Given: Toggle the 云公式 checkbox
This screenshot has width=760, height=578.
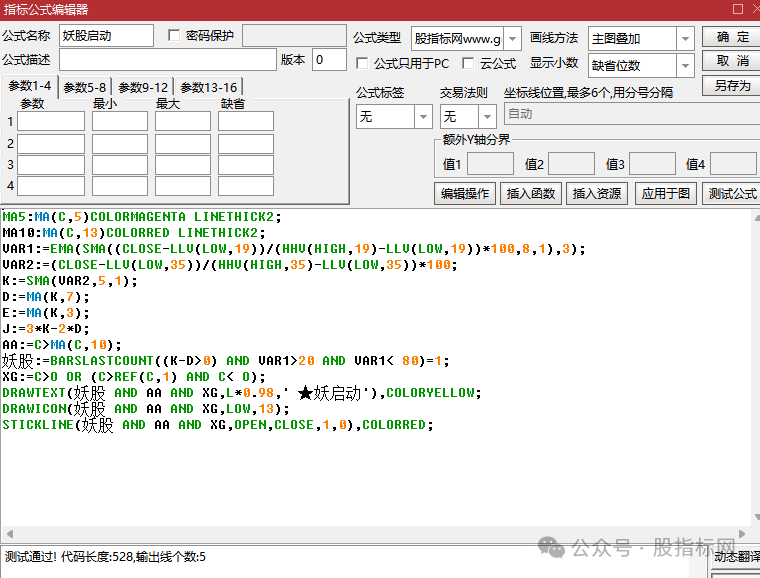Looking at the screenshot, I should point(468,63).
